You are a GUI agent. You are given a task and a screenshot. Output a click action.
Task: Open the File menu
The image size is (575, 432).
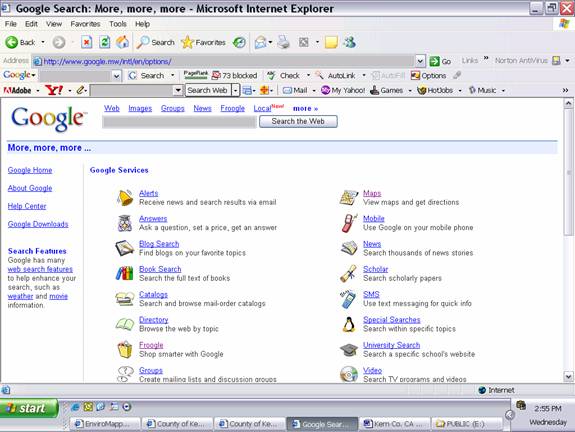(11, 24)
